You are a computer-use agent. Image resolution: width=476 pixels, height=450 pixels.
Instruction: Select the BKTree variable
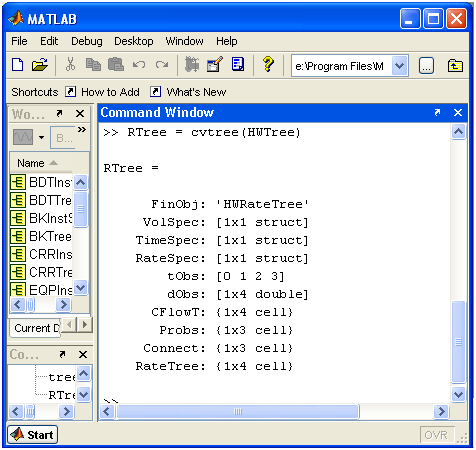click(41, 236)
